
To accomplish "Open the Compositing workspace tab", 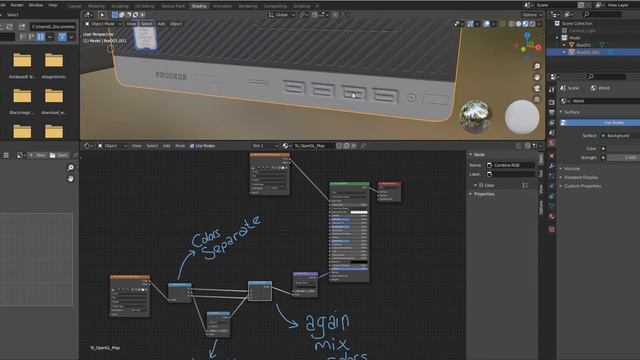I will tap(275, 6).
